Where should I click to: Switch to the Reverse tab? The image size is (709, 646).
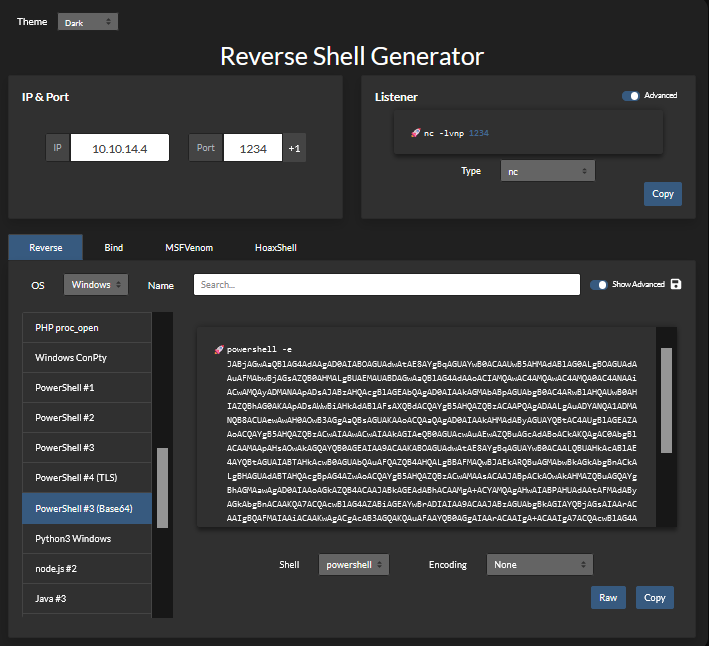[46, 247]
